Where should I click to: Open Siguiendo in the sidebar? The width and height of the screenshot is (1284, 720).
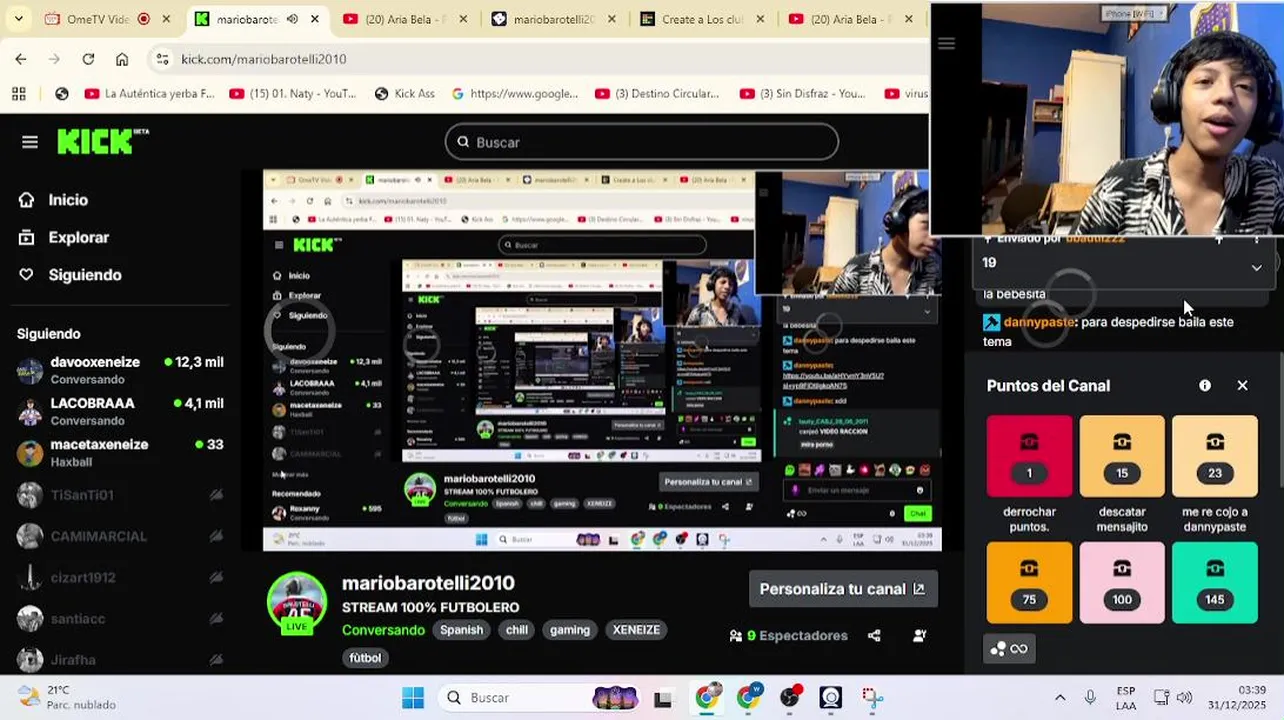coord(70,275)
